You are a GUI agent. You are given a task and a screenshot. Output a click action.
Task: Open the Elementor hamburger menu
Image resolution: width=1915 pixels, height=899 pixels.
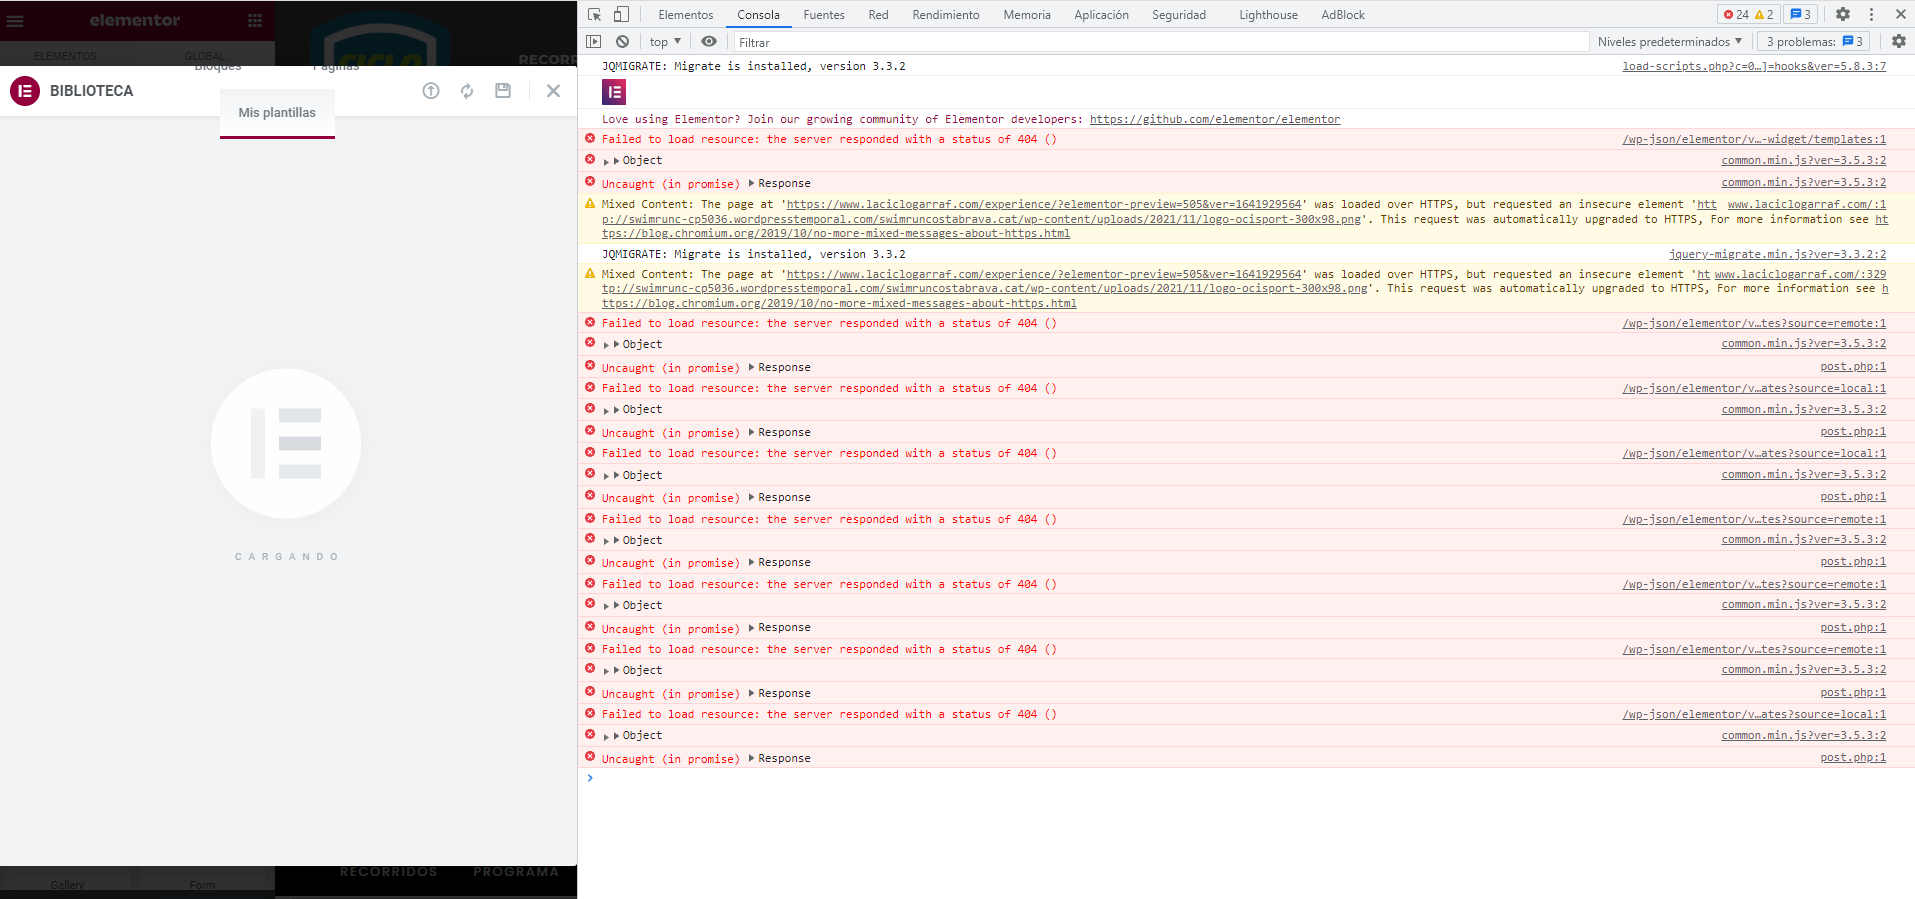pyautogui.click(x=15, y=20)
